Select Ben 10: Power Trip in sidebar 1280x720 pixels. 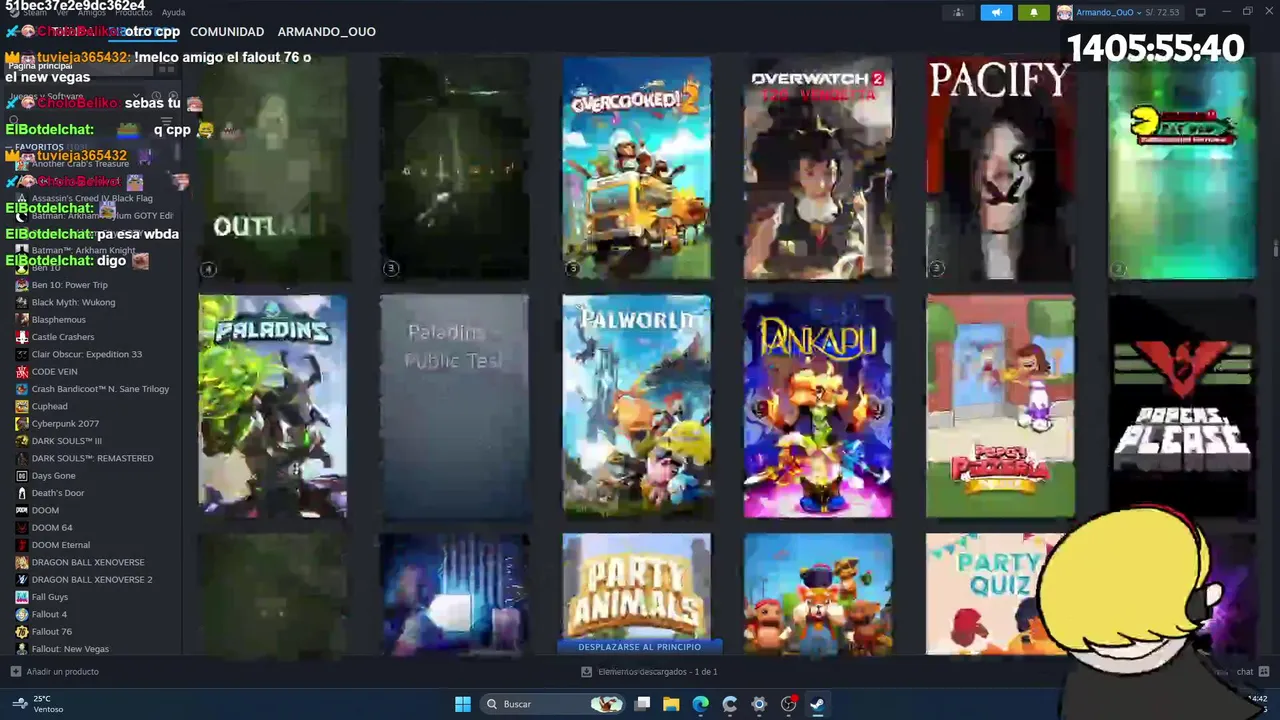tap(69, 285)
